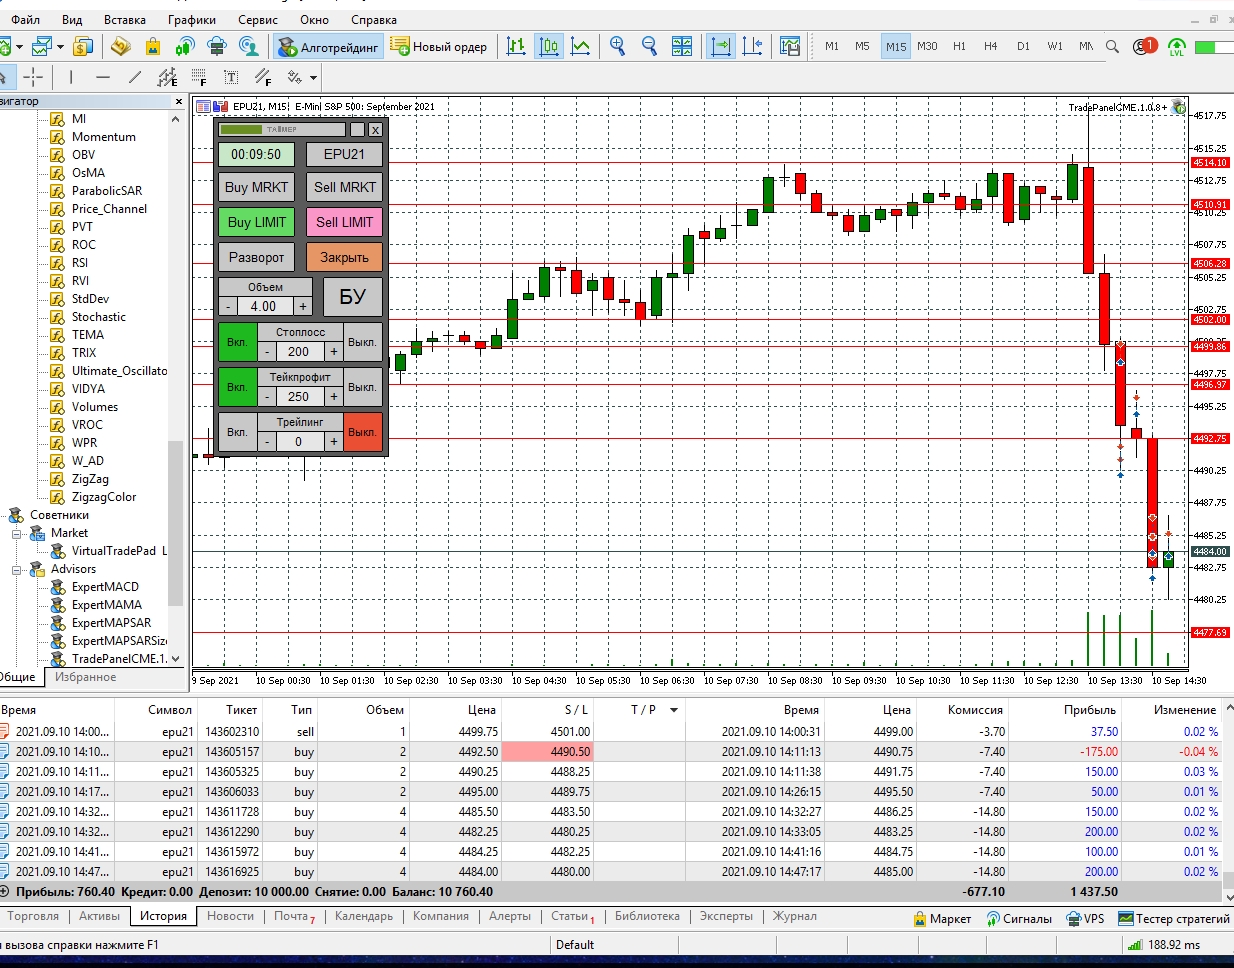The width and height of the screenshot is (1234, 968).
Task: Turn on Take-profit with Вкл. button
Action: tap(237, 387)
